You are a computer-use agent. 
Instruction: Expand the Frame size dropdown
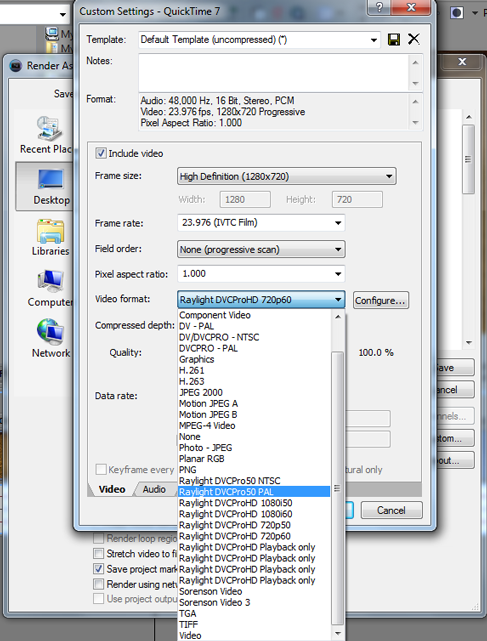[287, 176]
